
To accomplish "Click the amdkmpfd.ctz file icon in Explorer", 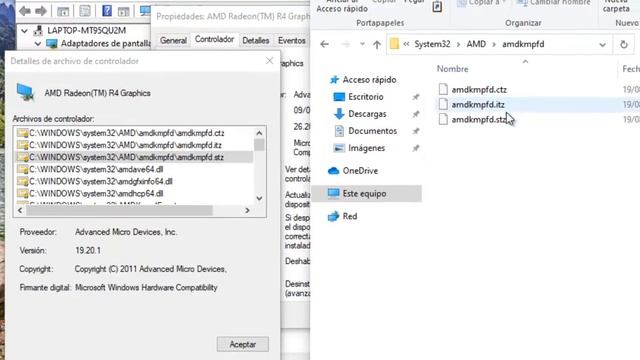I will pos(443,89).
